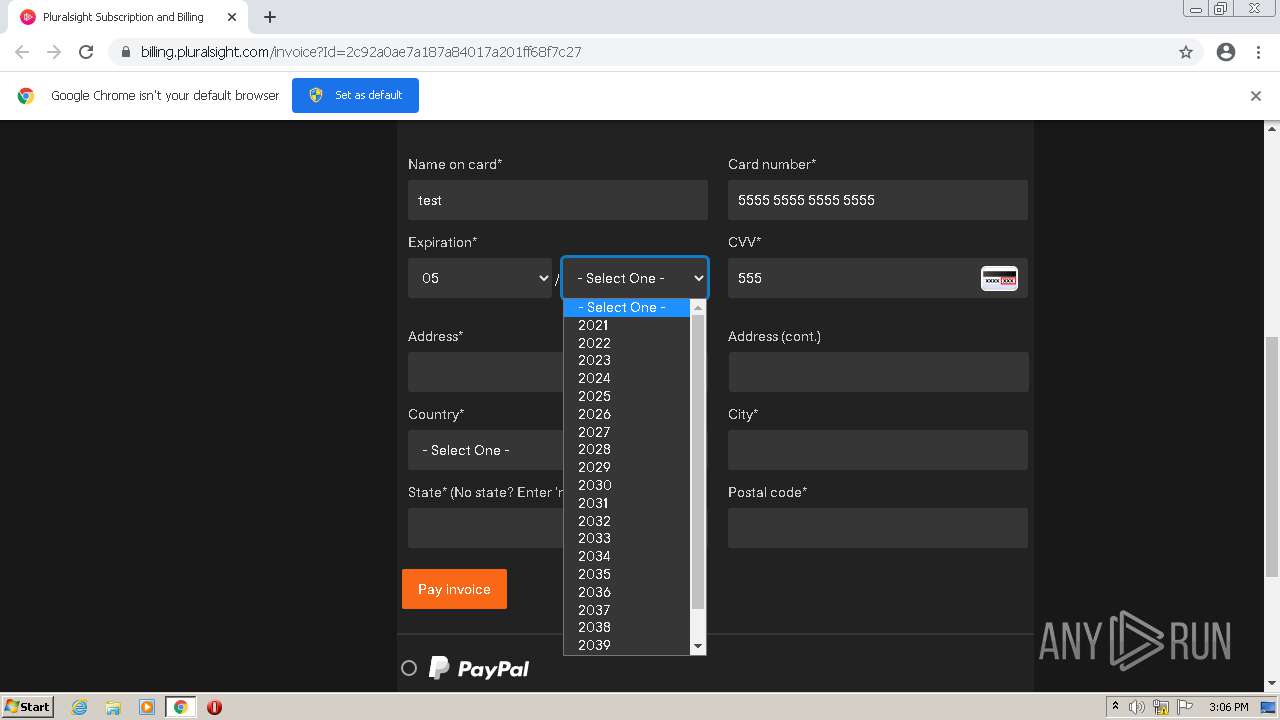Click the Pay invoice button
This screenshot has height=720, width=1280.
[454, 589]
